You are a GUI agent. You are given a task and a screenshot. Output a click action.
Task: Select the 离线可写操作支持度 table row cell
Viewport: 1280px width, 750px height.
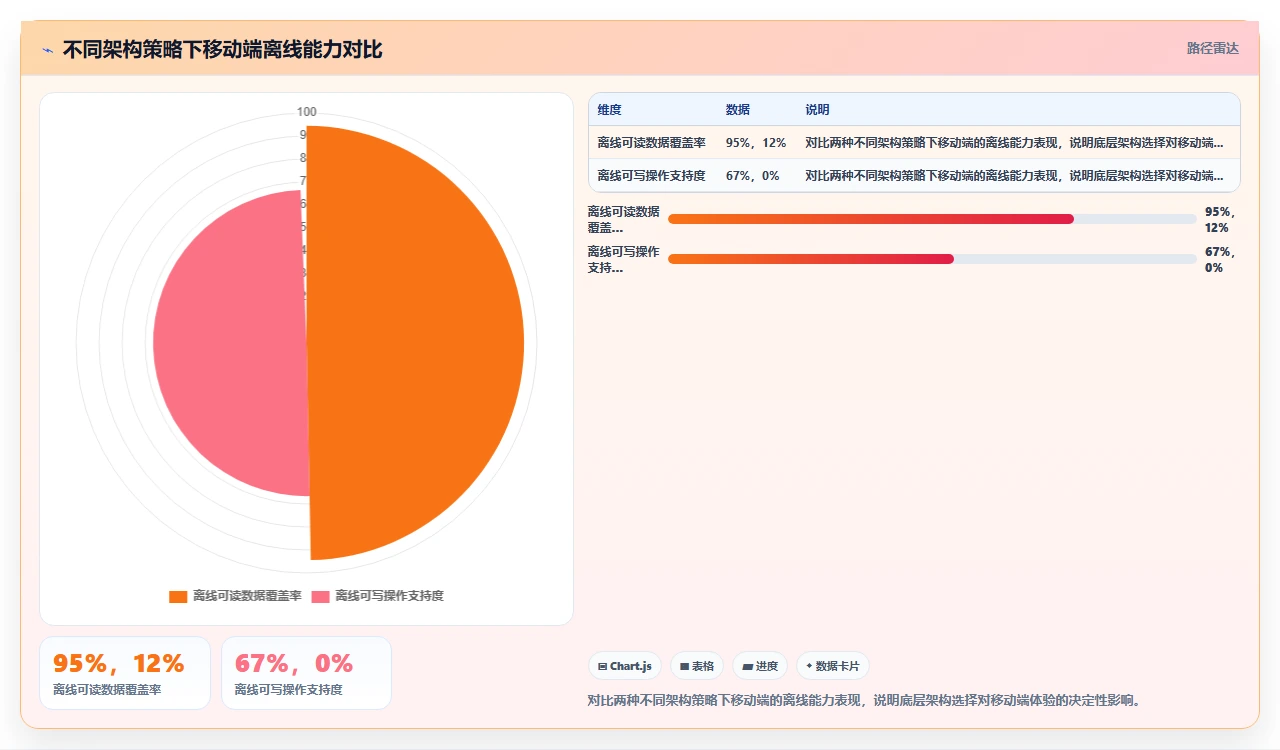[x=651, y=175]
